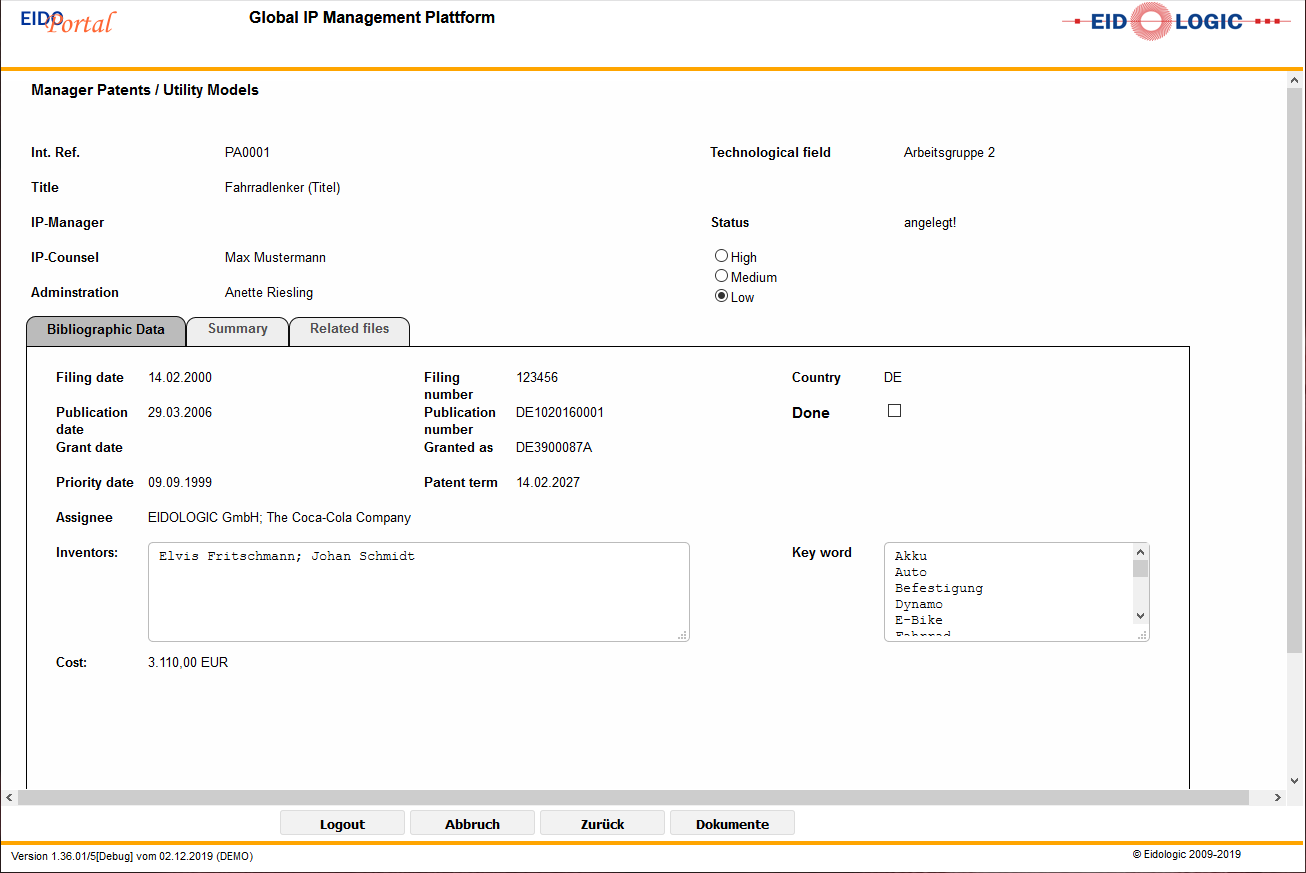Select keyword Befestigung in list
The height and width of the screenshot is (873, 1306).
(x=939, y=588)
